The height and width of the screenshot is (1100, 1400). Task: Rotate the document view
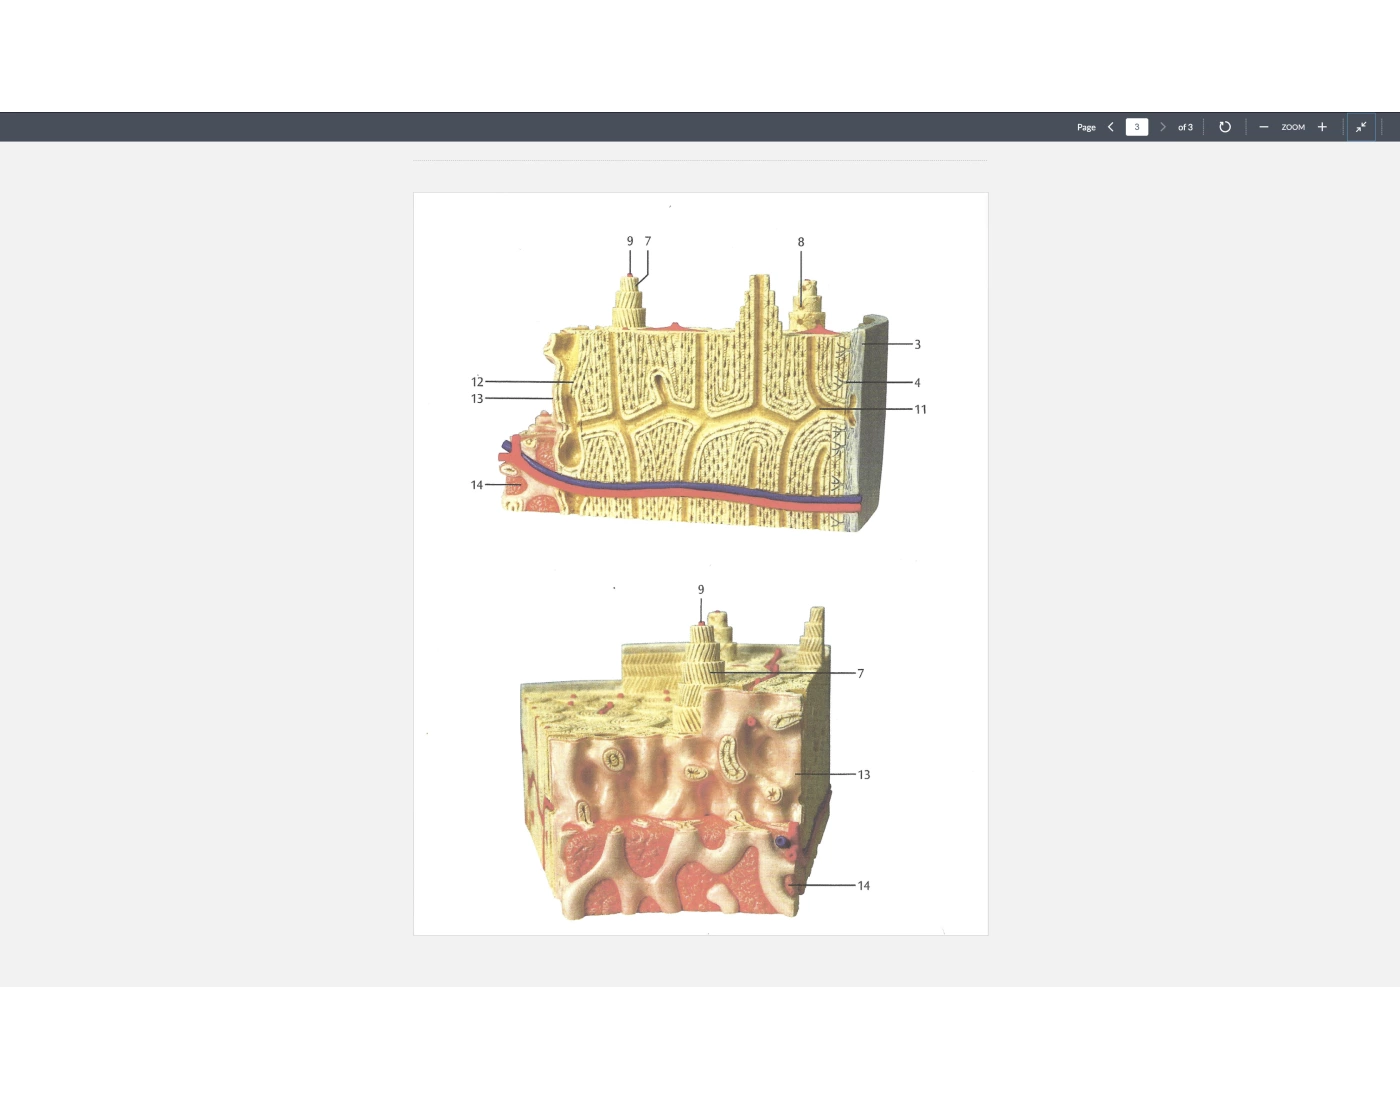coord(1225,127)
